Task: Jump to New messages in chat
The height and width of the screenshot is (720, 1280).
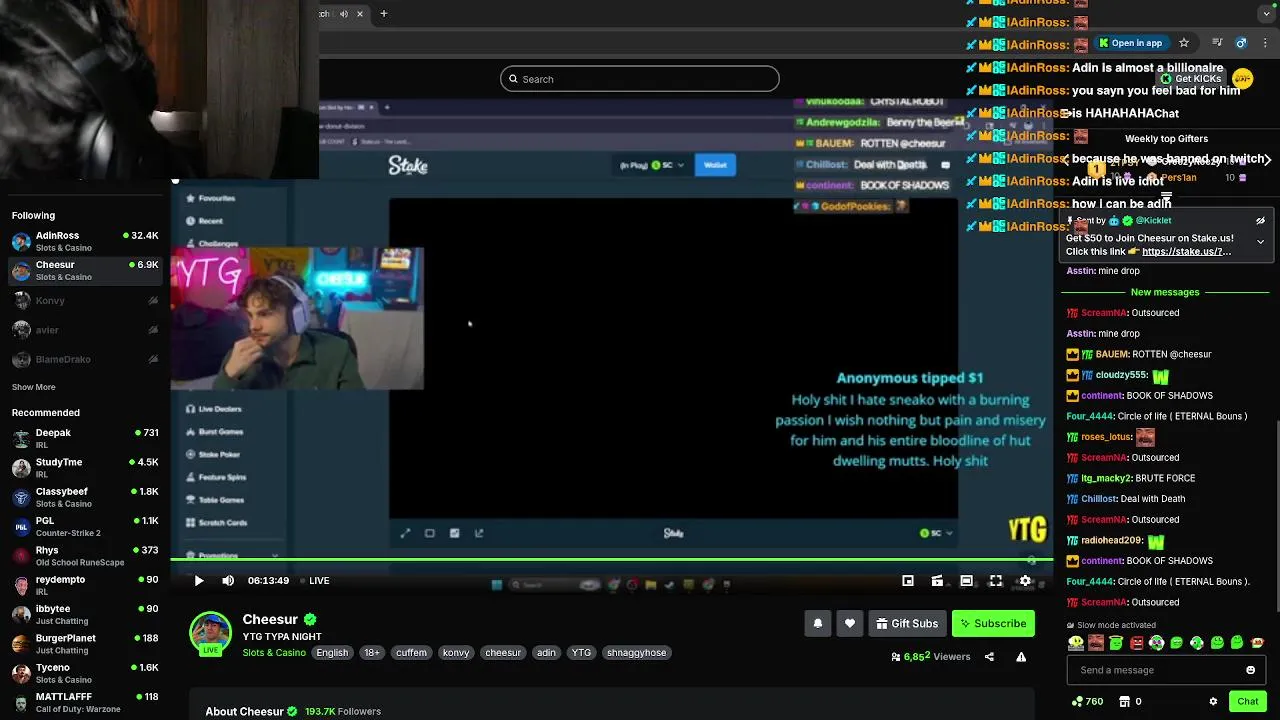Action: (1164, 292)
